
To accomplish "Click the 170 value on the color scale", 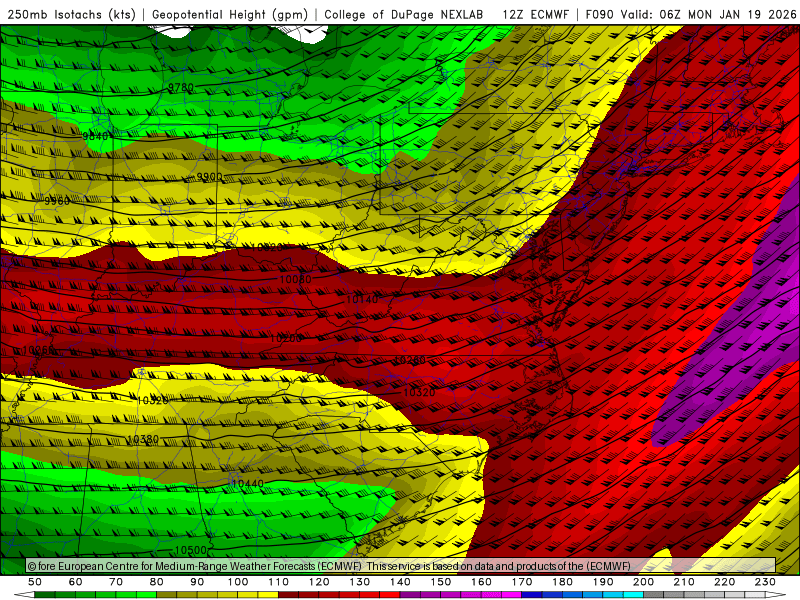I will coord(522,582).
